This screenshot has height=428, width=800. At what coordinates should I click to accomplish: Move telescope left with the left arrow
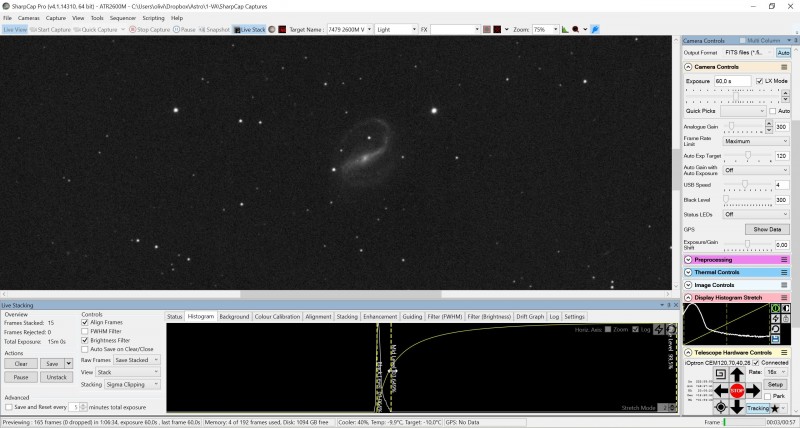click(721, 391)
